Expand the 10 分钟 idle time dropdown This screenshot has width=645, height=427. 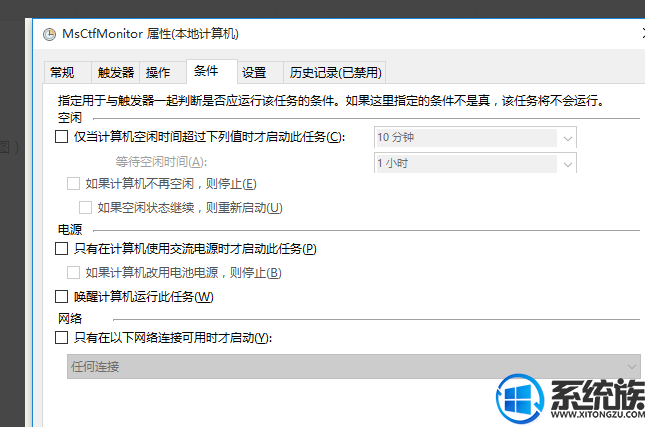point(475,137)
